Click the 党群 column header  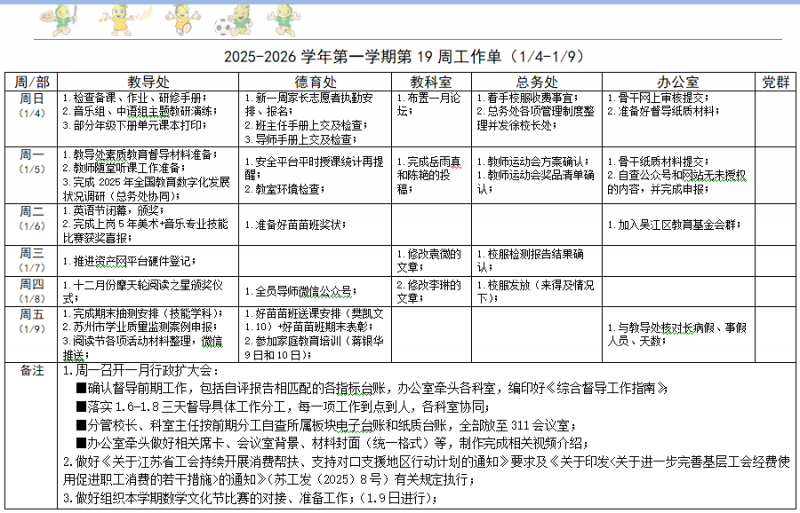click(x=776, y=81)
